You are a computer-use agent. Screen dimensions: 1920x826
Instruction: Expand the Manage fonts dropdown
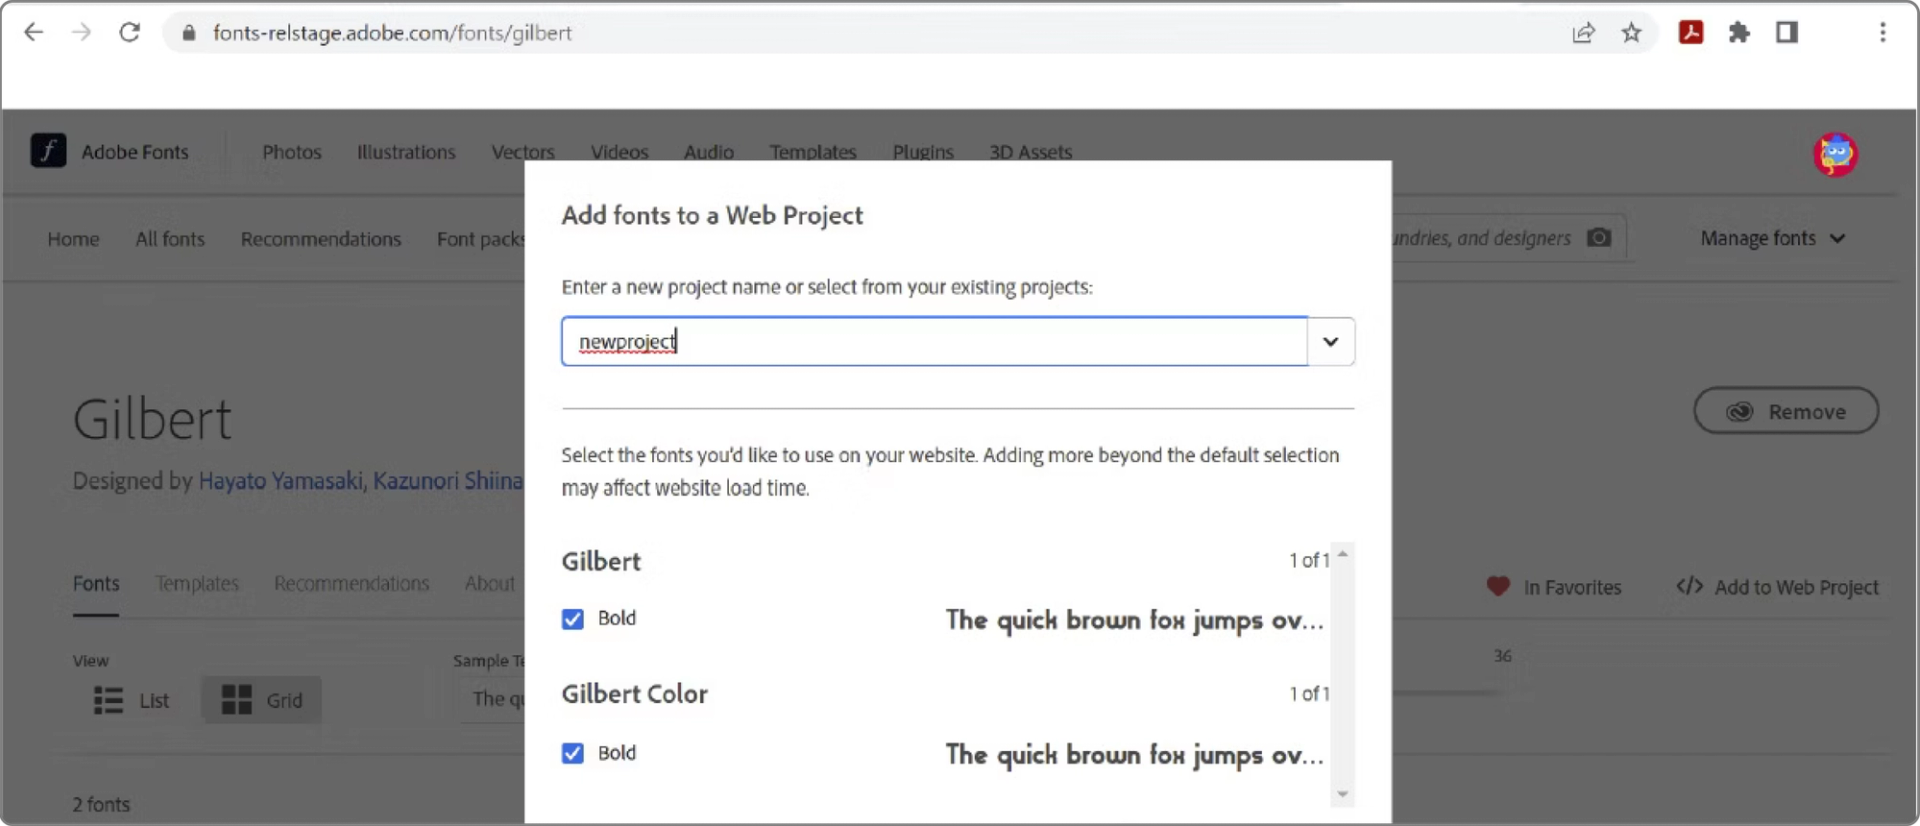(1772, 238)
